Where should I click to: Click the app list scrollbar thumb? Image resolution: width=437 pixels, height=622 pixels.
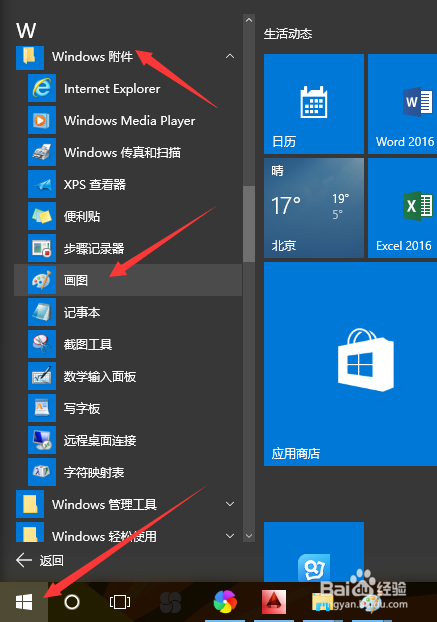pyautogui.click(x=249, y=224)
